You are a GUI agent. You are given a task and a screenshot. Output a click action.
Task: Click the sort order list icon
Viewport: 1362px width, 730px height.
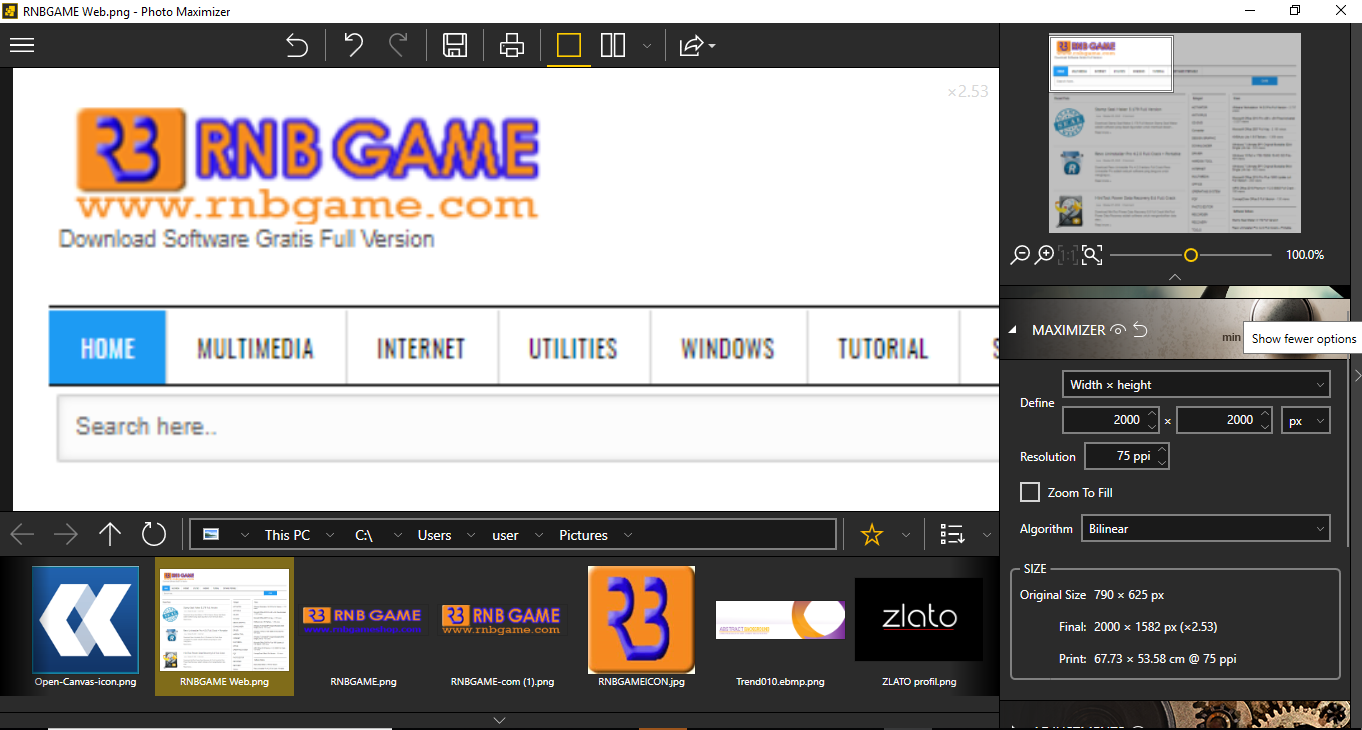[x=952, y=535]
